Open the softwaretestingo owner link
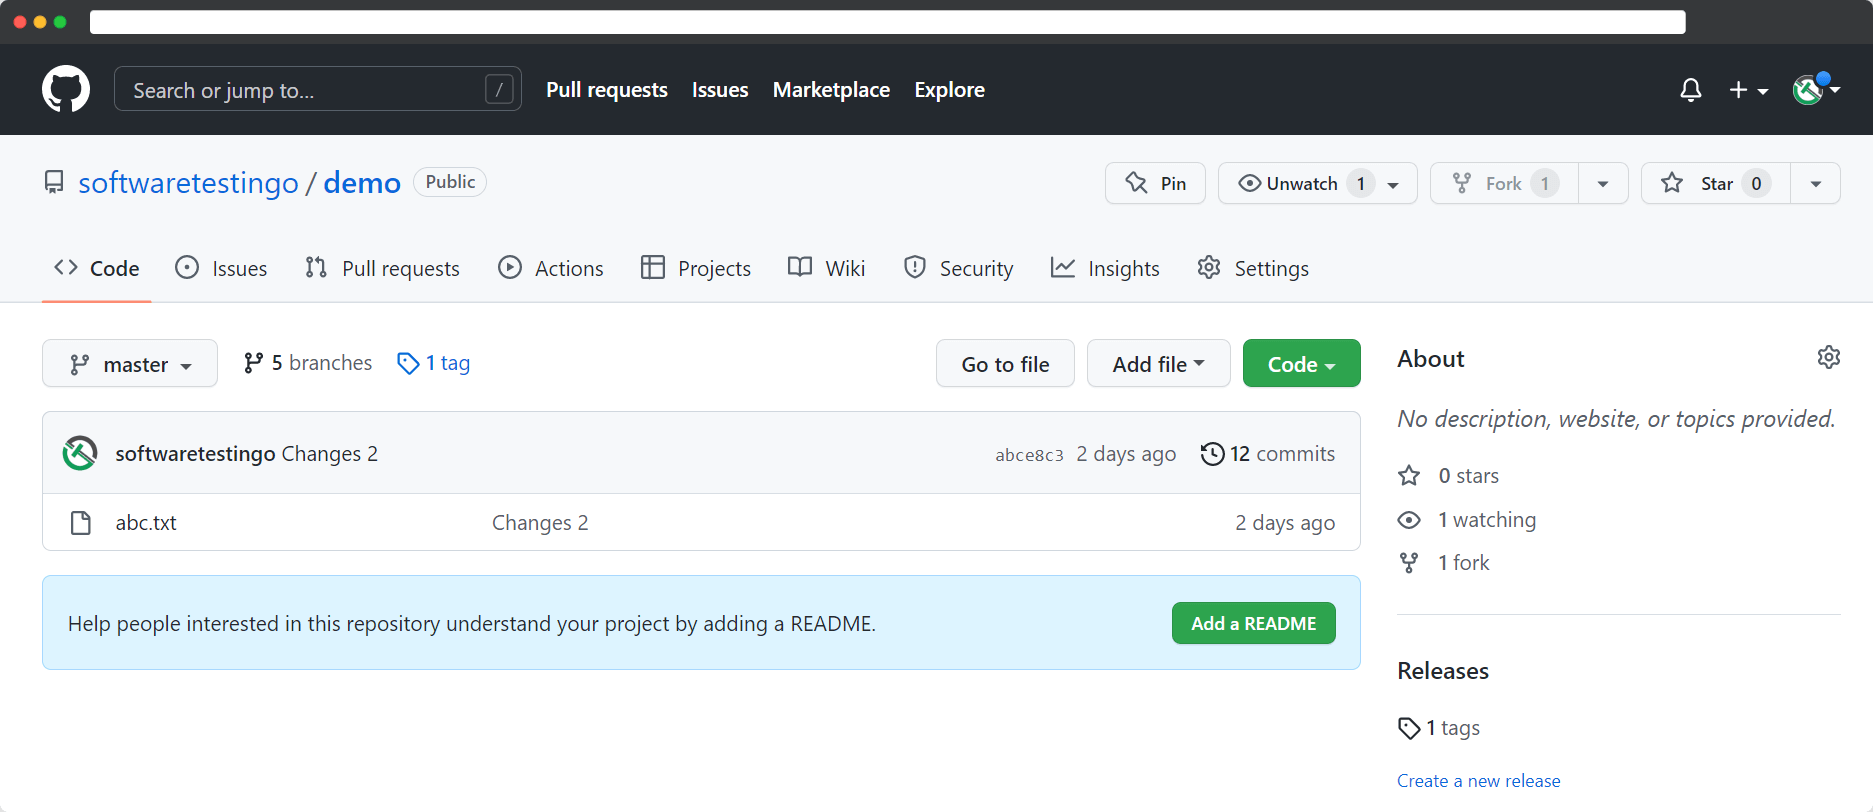This screenshot has height=812, width=1873. (x=188, y=183)
